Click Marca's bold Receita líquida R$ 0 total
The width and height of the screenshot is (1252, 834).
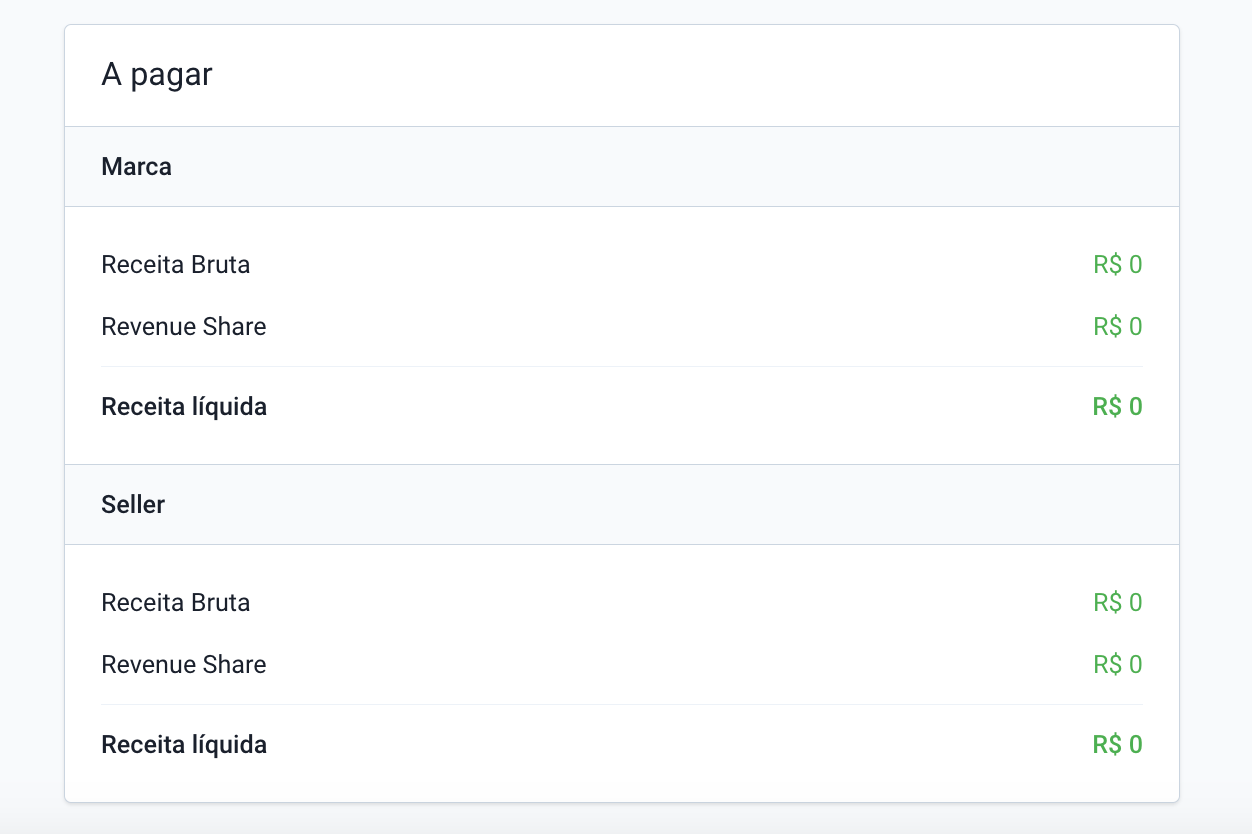click(1117, 407)
